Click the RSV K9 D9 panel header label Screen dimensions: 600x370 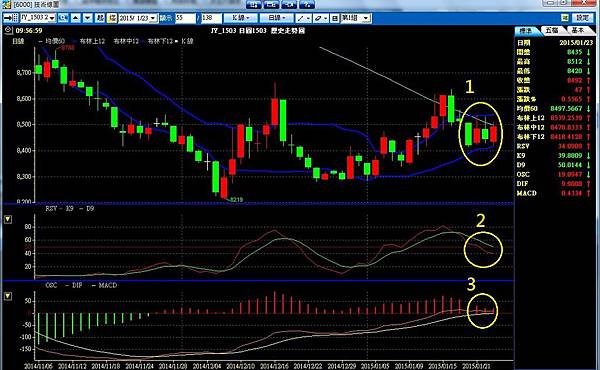[70, 209]
